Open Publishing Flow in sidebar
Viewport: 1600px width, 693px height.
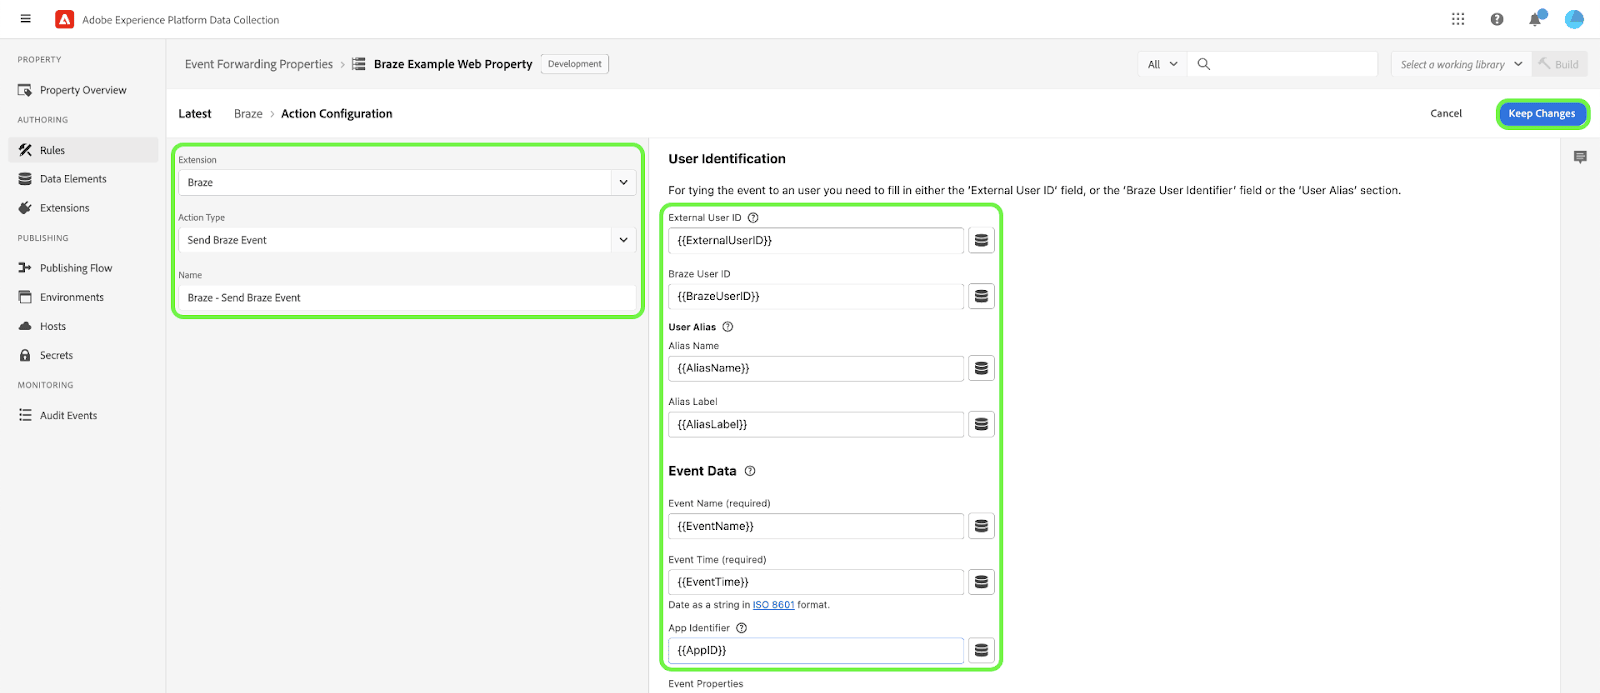coord(76,268)
